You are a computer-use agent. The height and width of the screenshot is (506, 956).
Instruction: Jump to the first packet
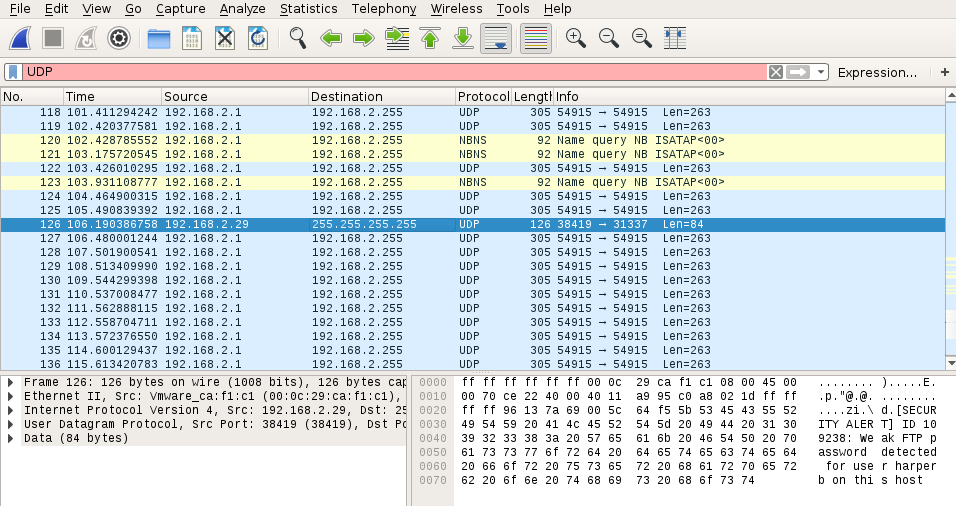tap(430, 38)
